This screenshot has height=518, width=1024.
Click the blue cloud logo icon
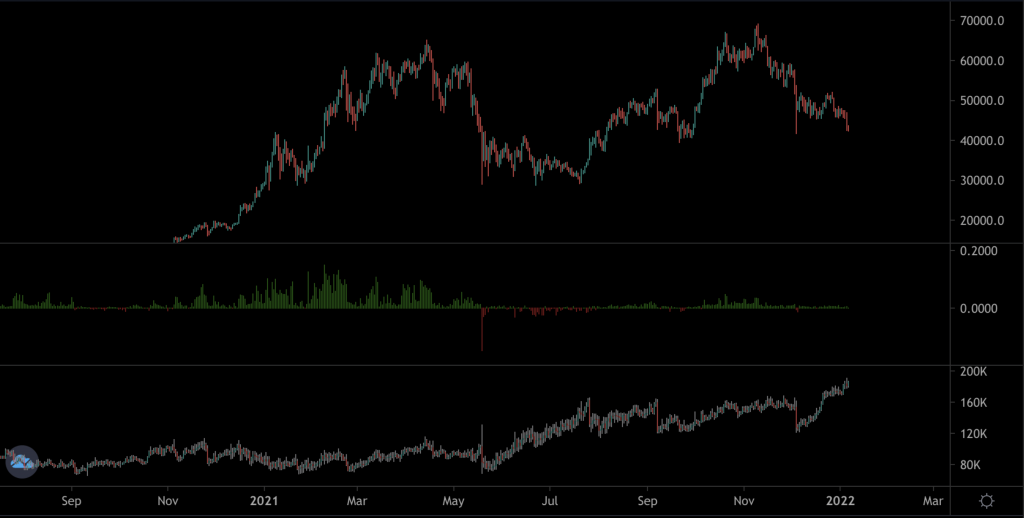coord(22,461)
